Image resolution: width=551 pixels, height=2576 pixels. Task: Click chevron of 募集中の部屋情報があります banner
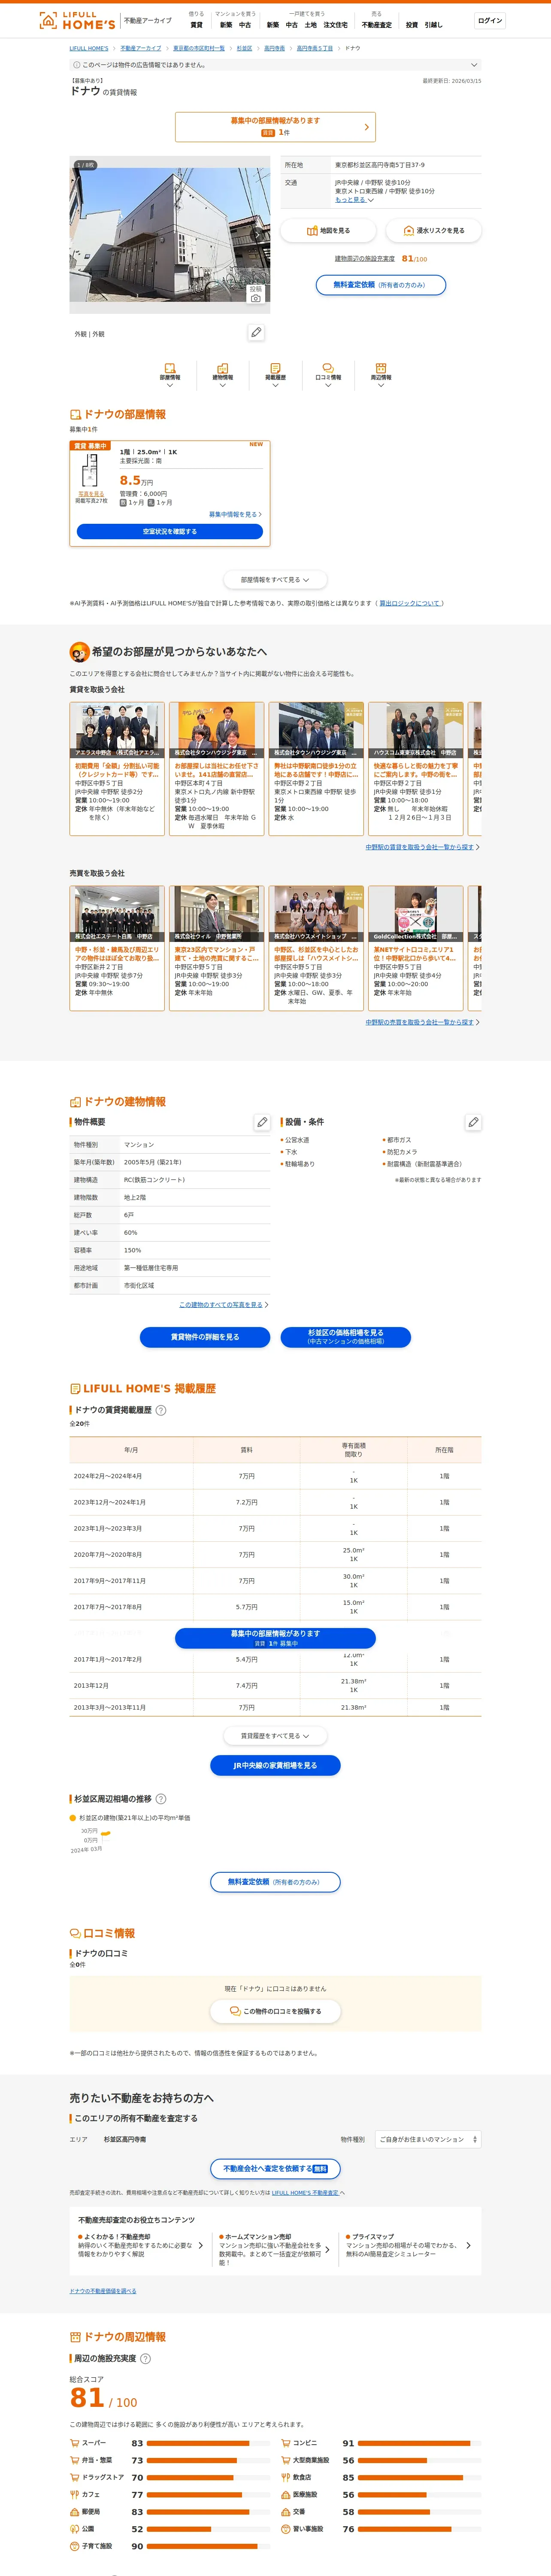pyautogui.click(x=366, y=127)
